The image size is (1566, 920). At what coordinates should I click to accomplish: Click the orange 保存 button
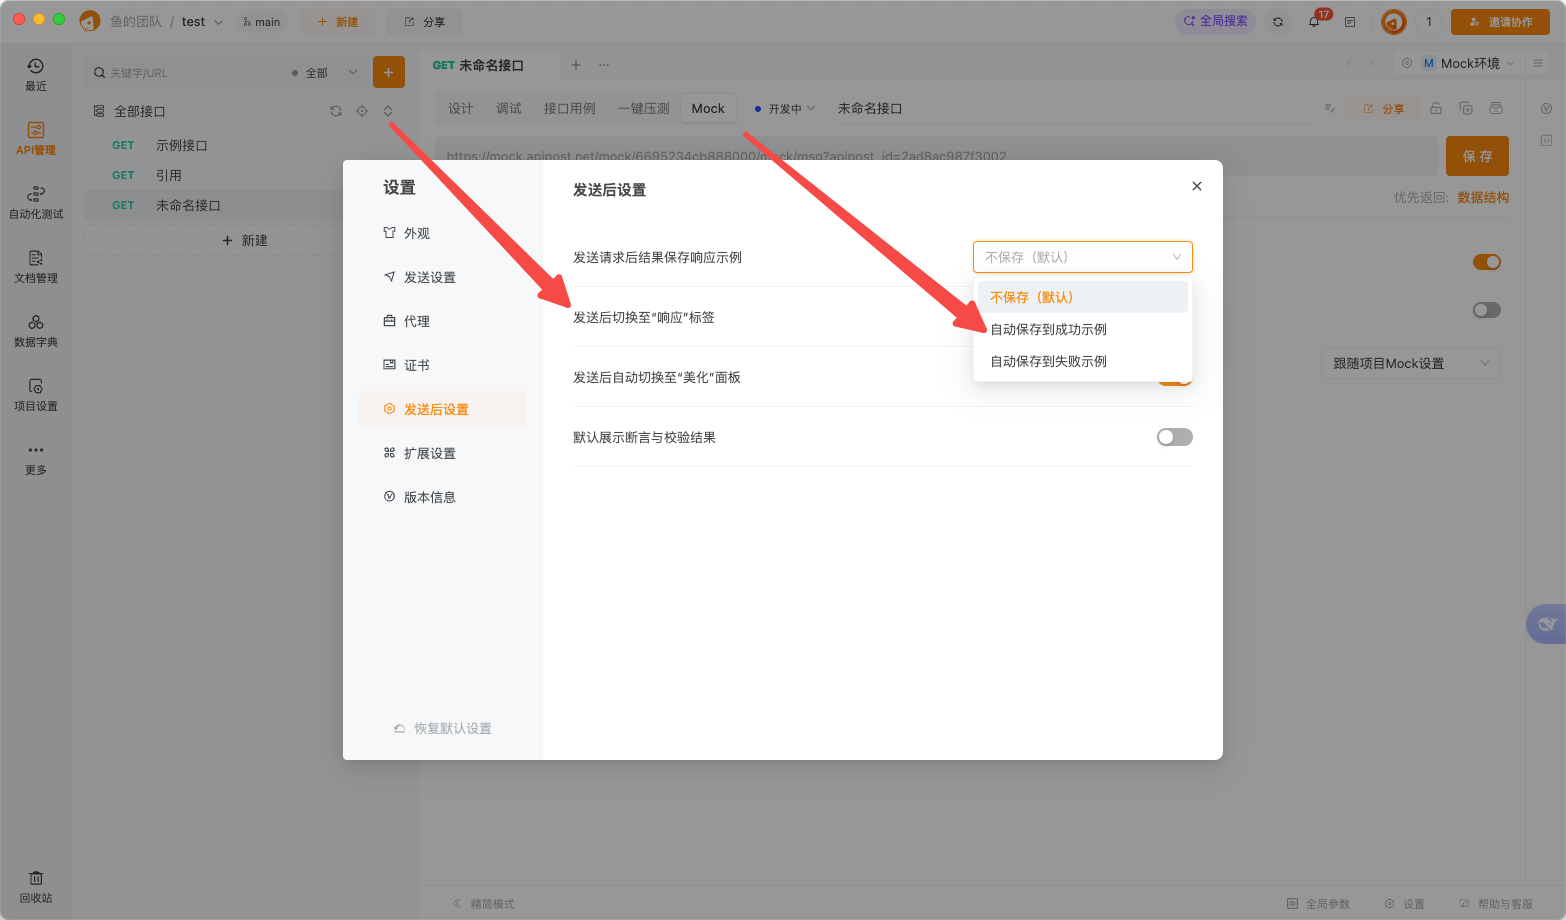(x=1477, y=156)
